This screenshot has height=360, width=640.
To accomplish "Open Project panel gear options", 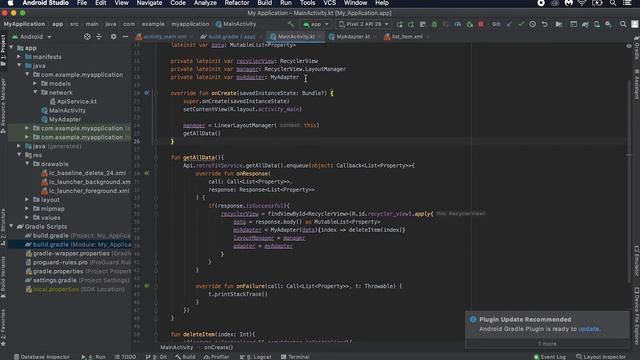I will coord(113,37).
